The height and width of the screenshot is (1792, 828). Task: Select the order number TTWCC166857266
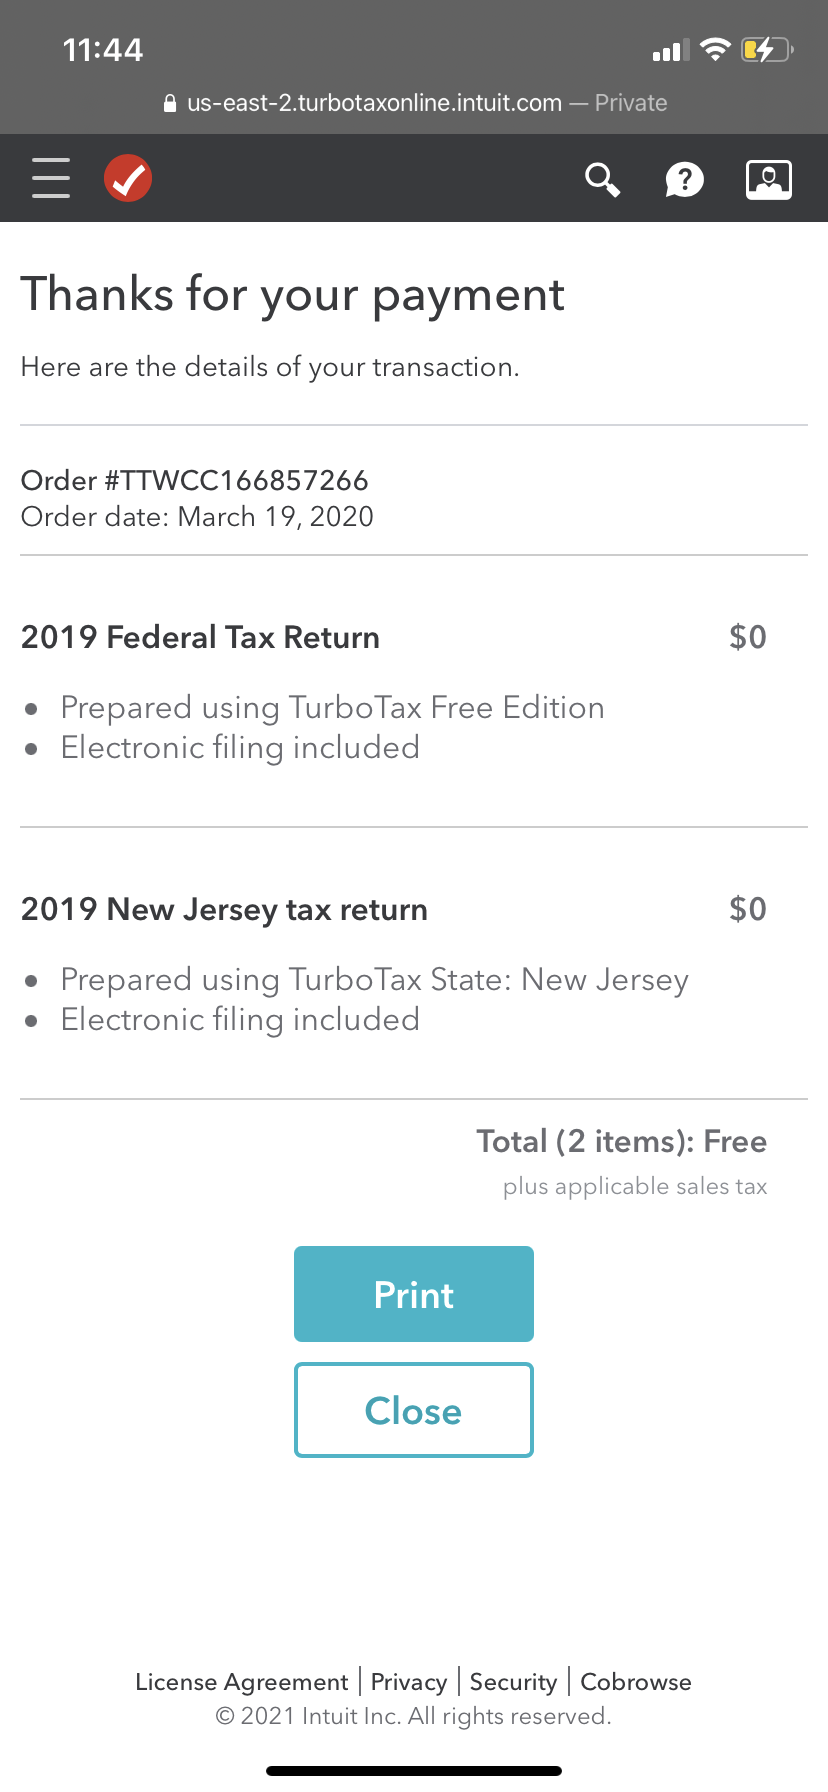pyautogui.click(x=195, y=481)
